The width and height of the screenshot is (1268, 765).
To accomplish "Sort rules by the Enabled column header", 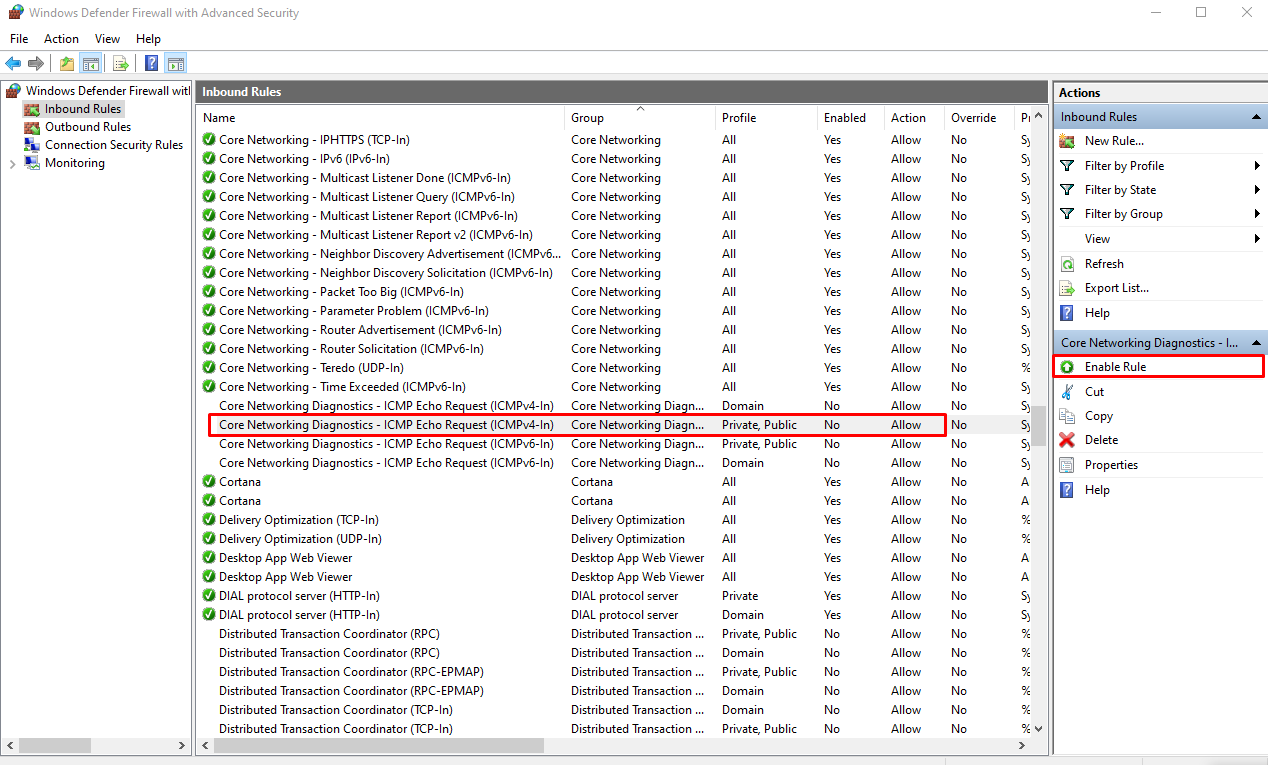I will [845, 118].
